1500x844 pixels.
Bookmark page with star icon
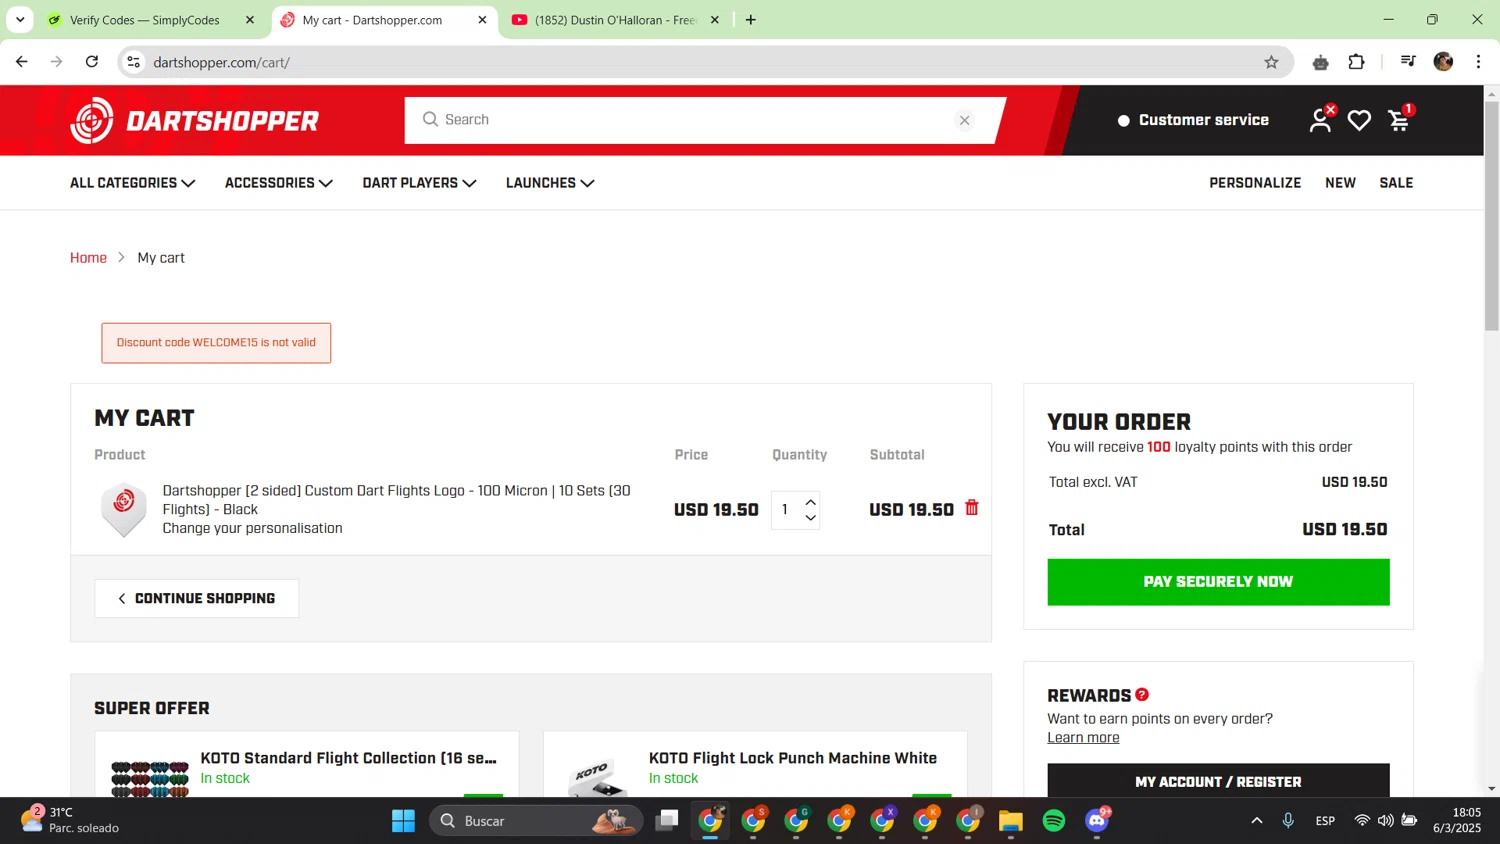pos(1271,62)
